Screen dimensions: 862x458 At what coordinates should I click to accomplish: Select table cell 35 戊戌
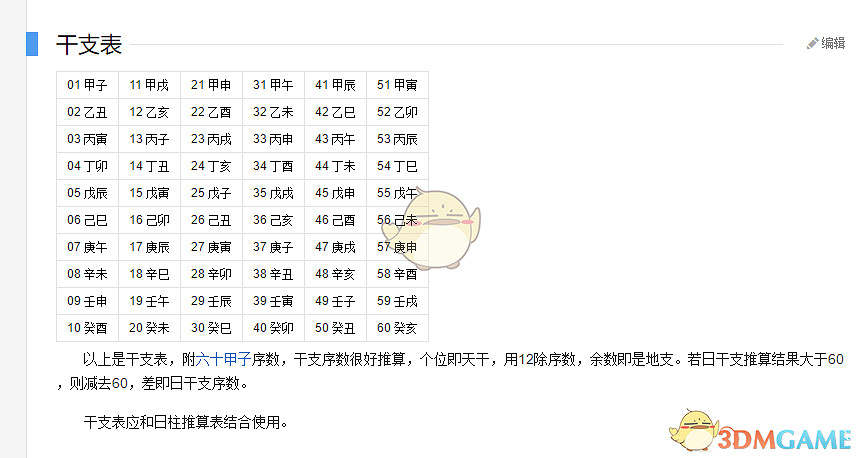click(274, 193)
